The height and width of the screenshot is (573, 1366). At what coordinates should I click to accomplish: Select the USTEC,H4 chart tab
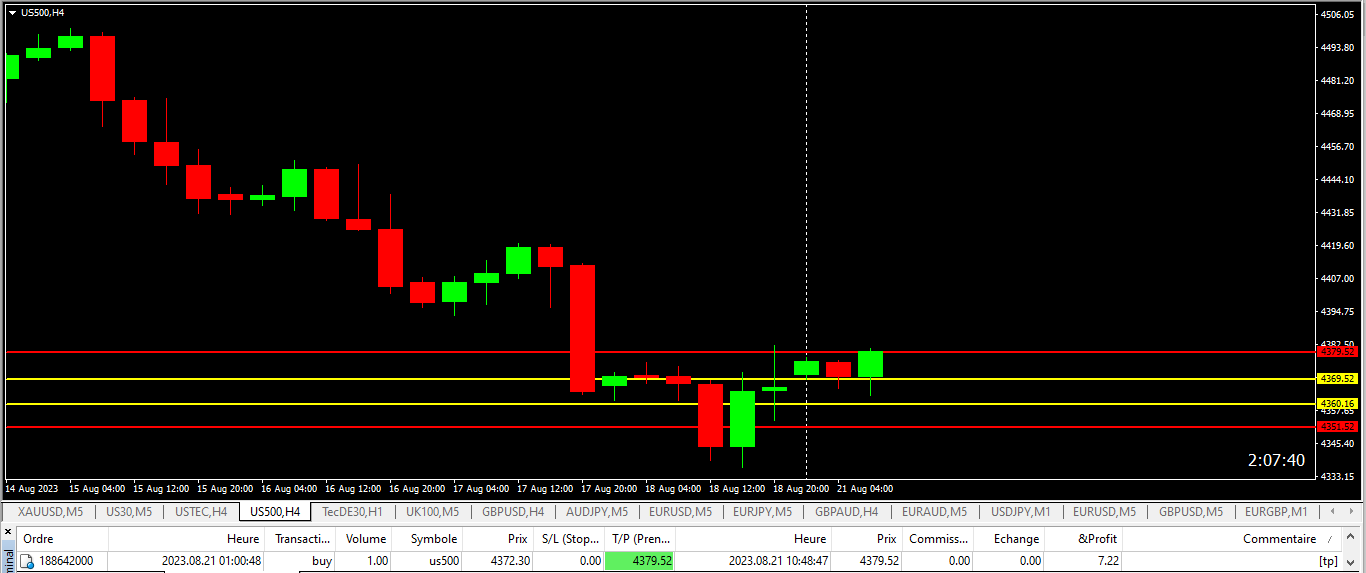coord(201,512)
